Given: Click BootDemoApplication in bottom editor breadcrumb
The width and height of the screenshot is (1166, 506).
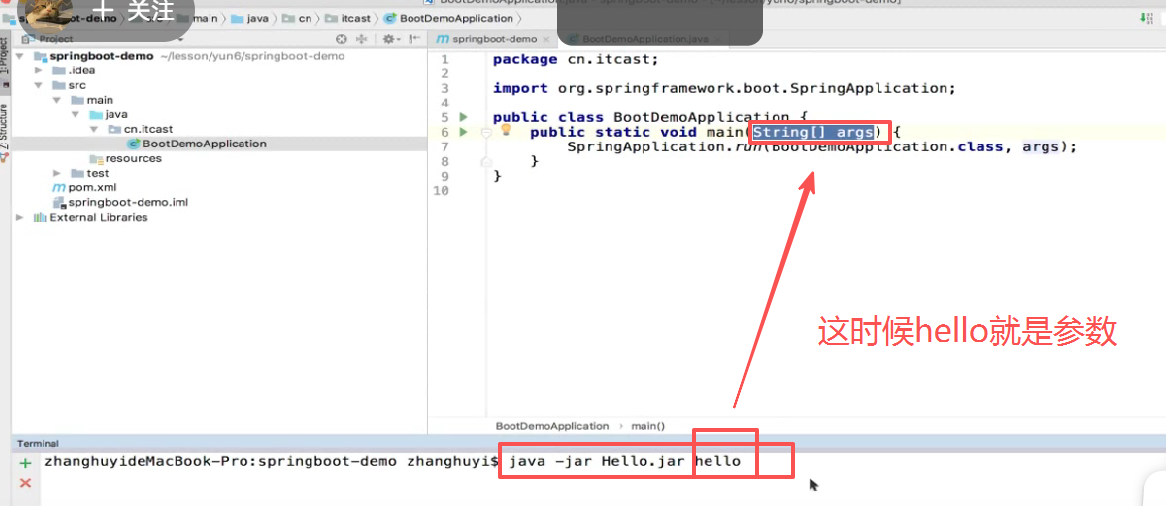Looking at the screenshot, I should [x=553, y=426].
